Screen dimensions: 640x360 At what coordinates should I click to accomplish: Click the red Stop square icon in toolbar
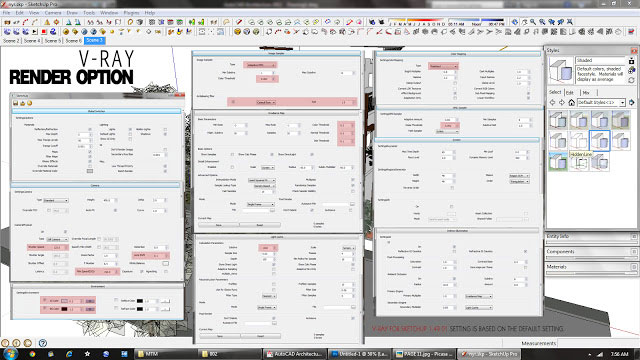tap(44, 31)
